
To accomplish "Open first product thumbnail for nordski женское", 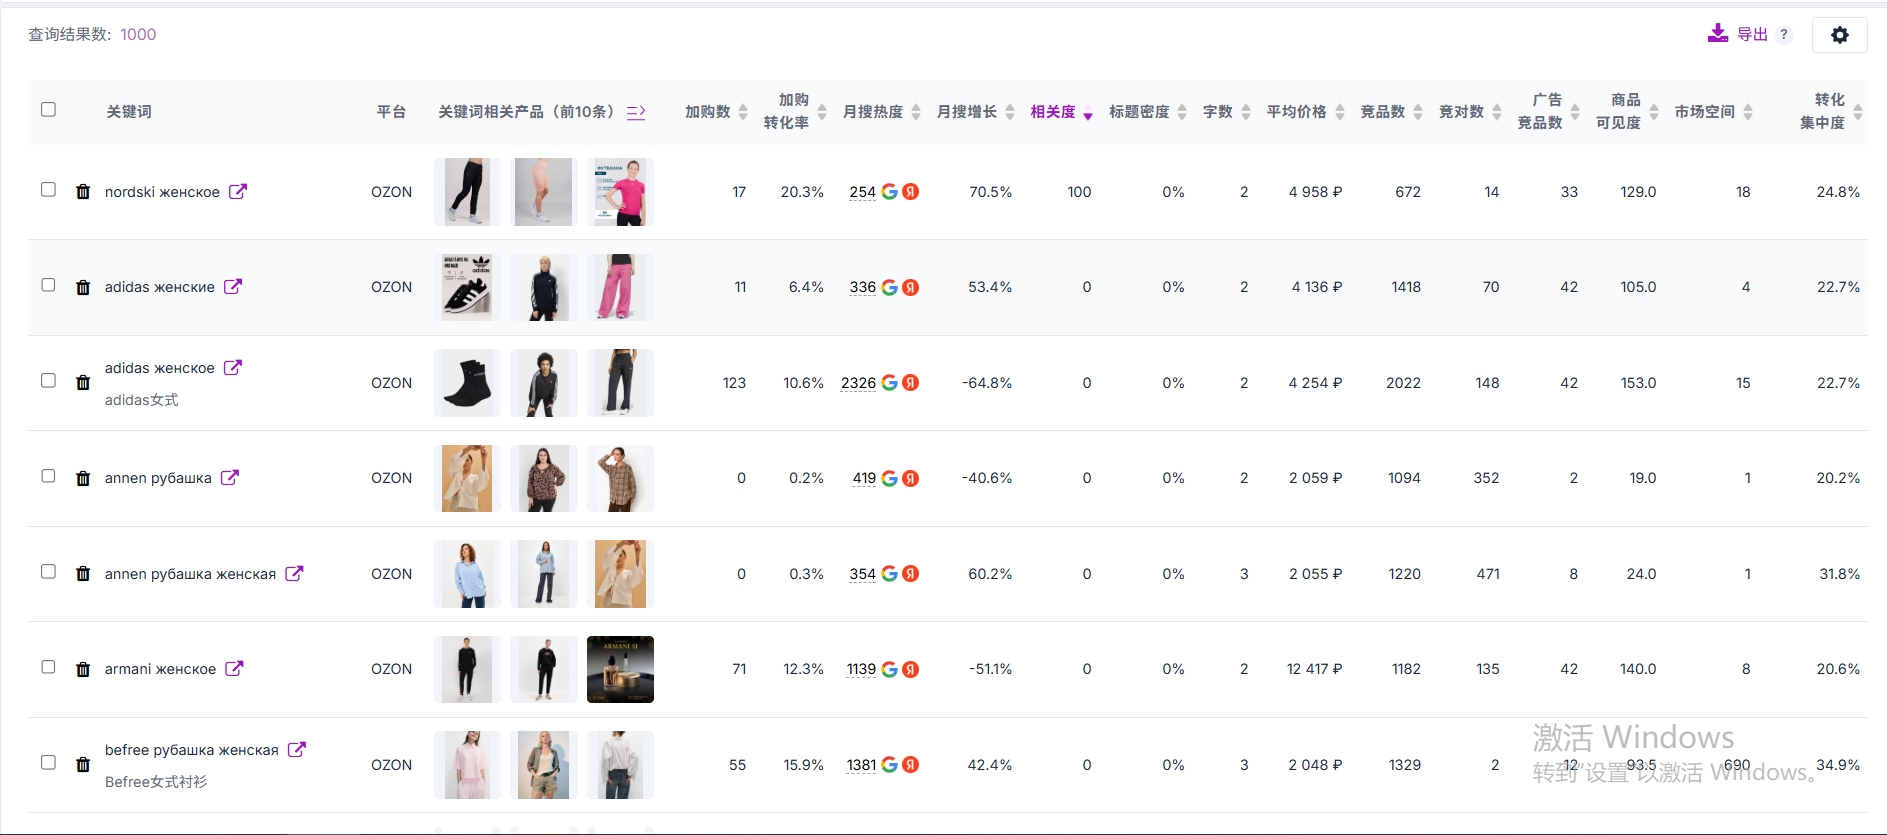I will [467, 191].
